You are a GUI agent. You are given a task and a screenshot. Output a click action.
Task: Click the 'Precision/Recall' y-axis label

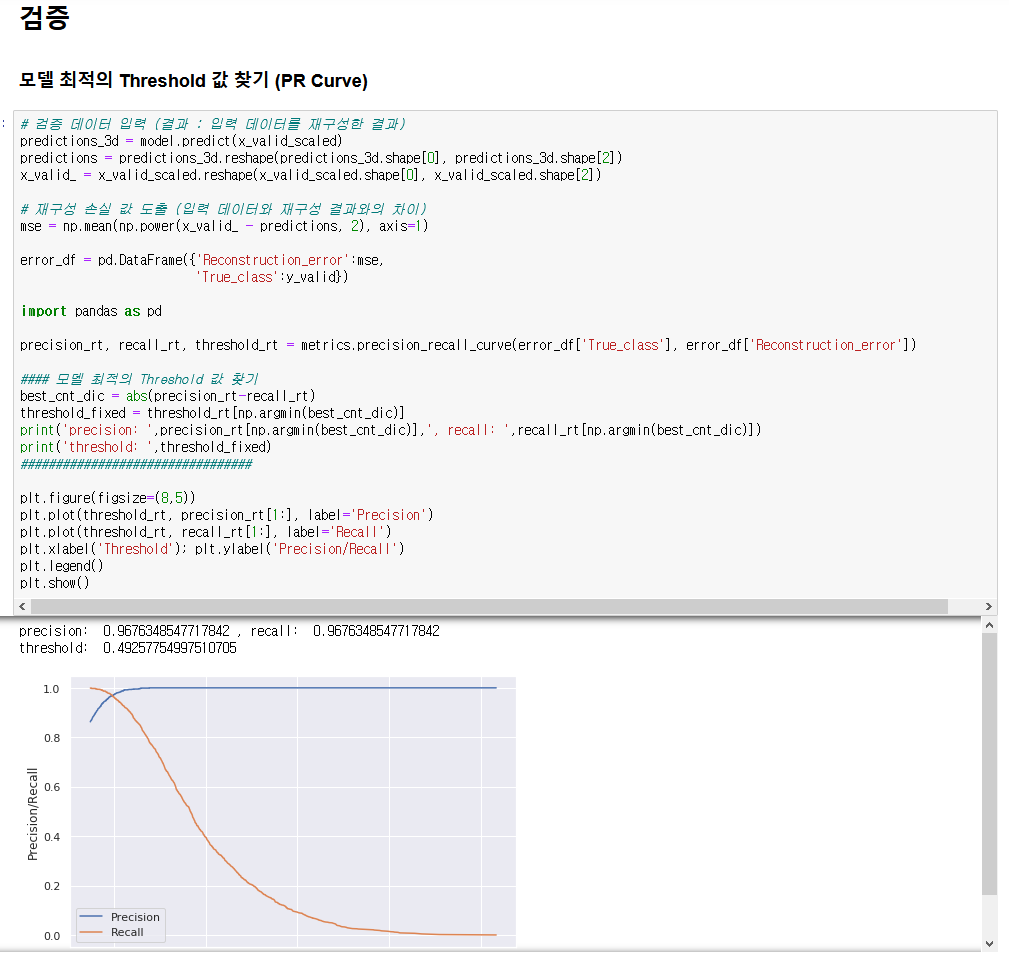pos(32,814)
